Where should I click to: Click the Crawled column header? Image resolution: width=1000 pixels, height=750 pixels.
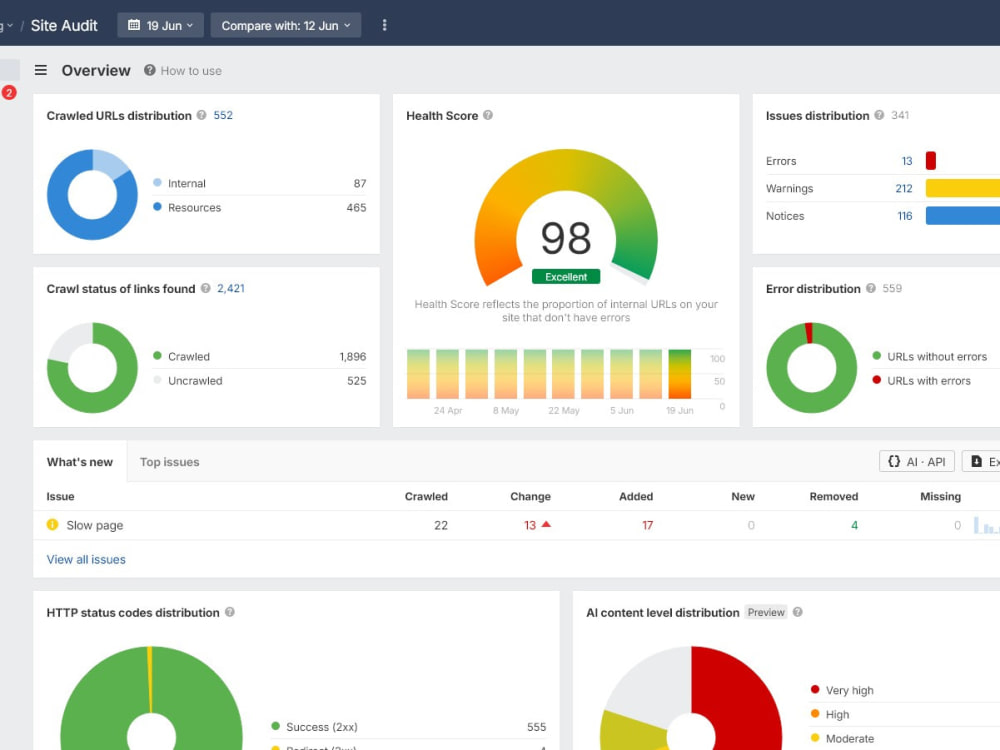[426, 496]
